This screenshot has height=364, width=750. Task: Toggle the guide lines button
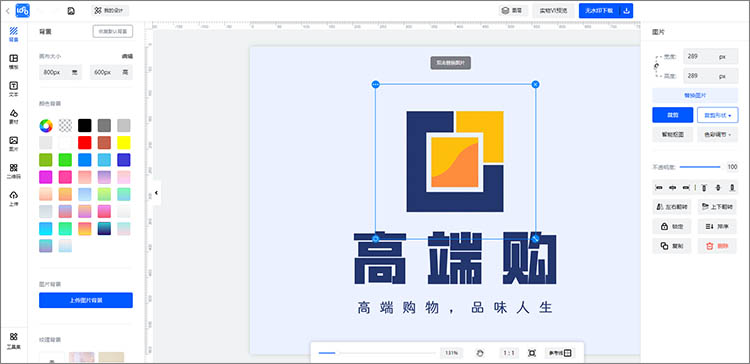pos(560,353)
